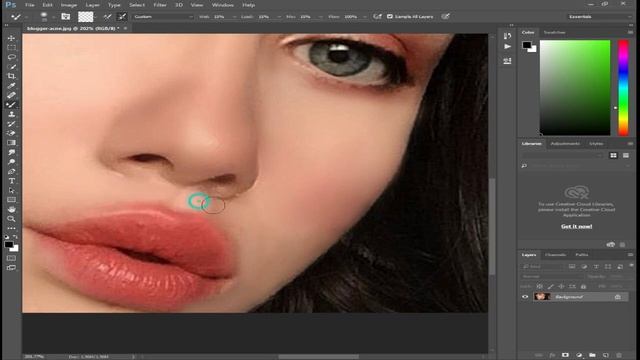Open the layer style fx menu
This screenshot has height=360, width=640.
point(552,355)
